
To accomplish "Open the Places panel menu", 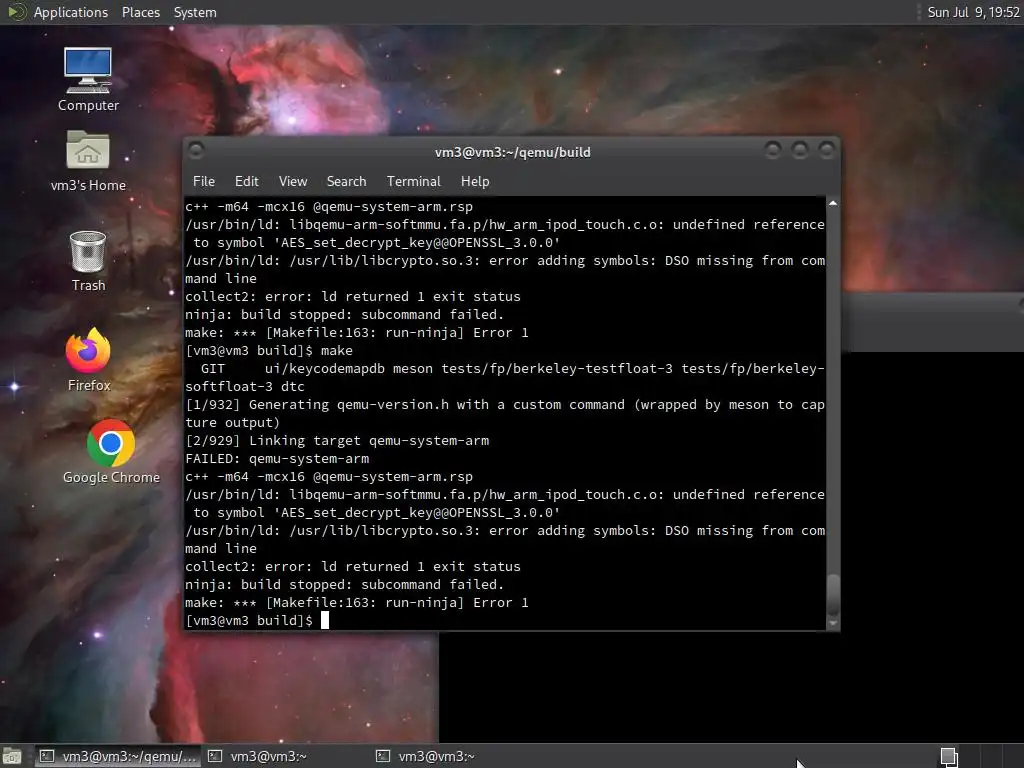I will (x=140, y=12).
